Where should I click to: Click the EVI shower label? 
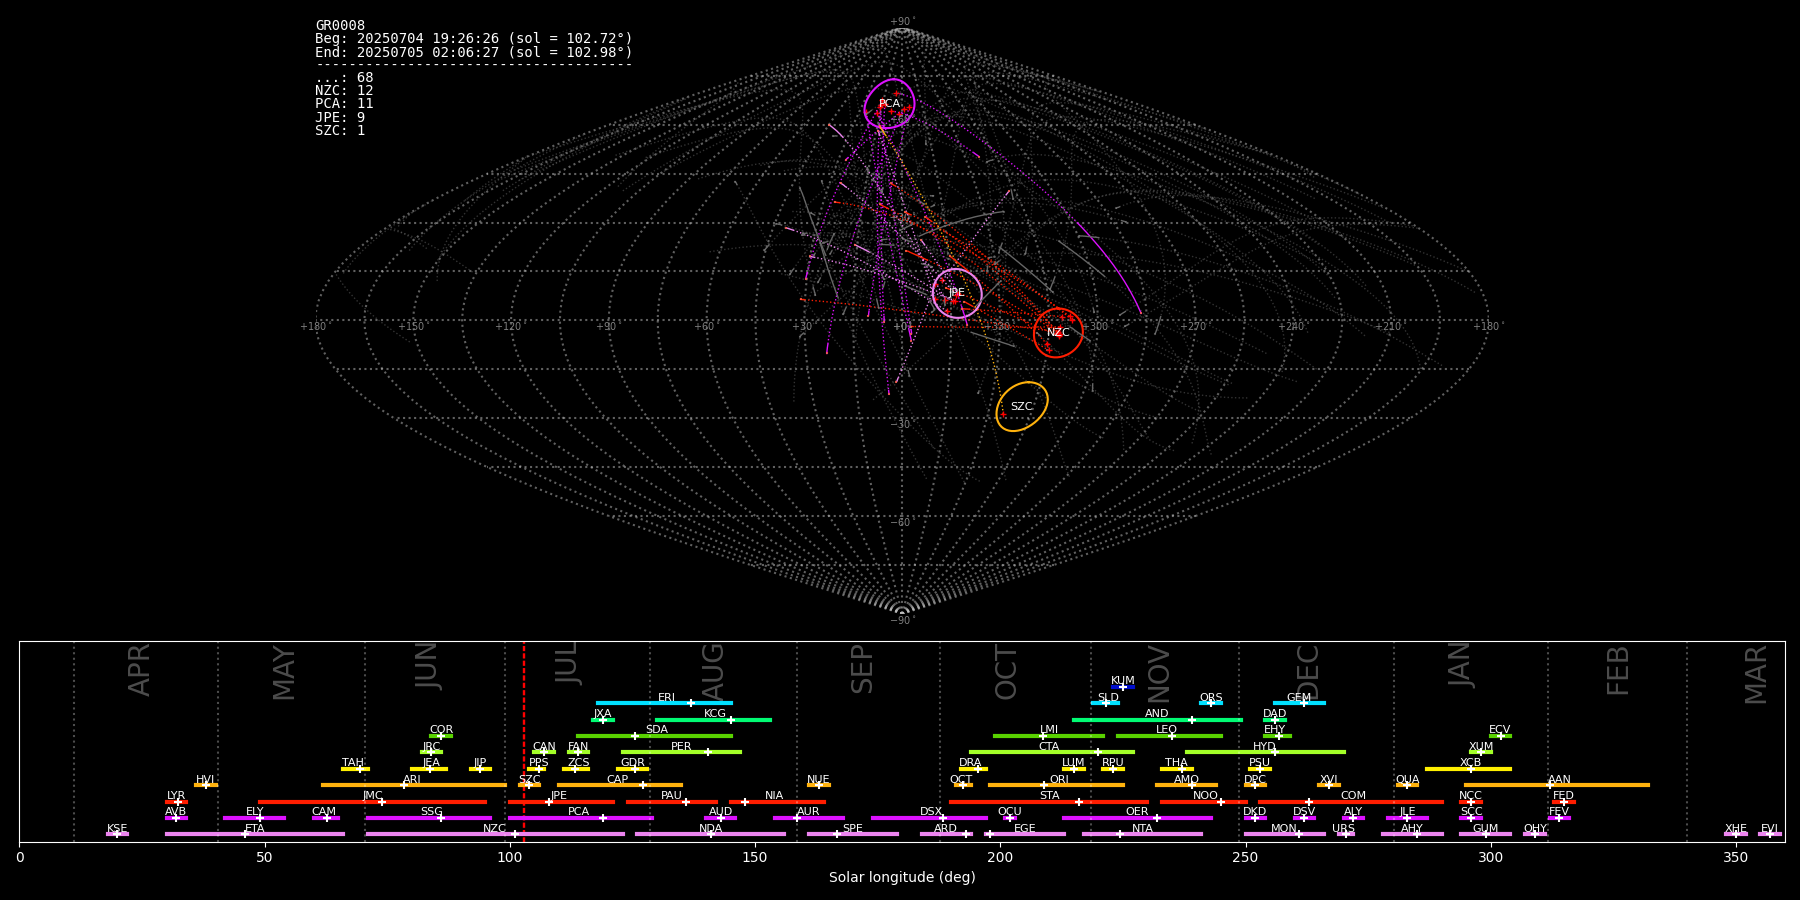click(x=1769, y=829)
